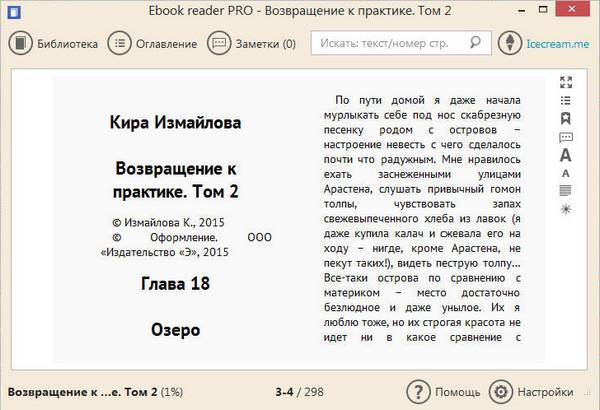600x410 pixels.
Task: Open the Icecream.me website link
Action: tap(558, 44)
